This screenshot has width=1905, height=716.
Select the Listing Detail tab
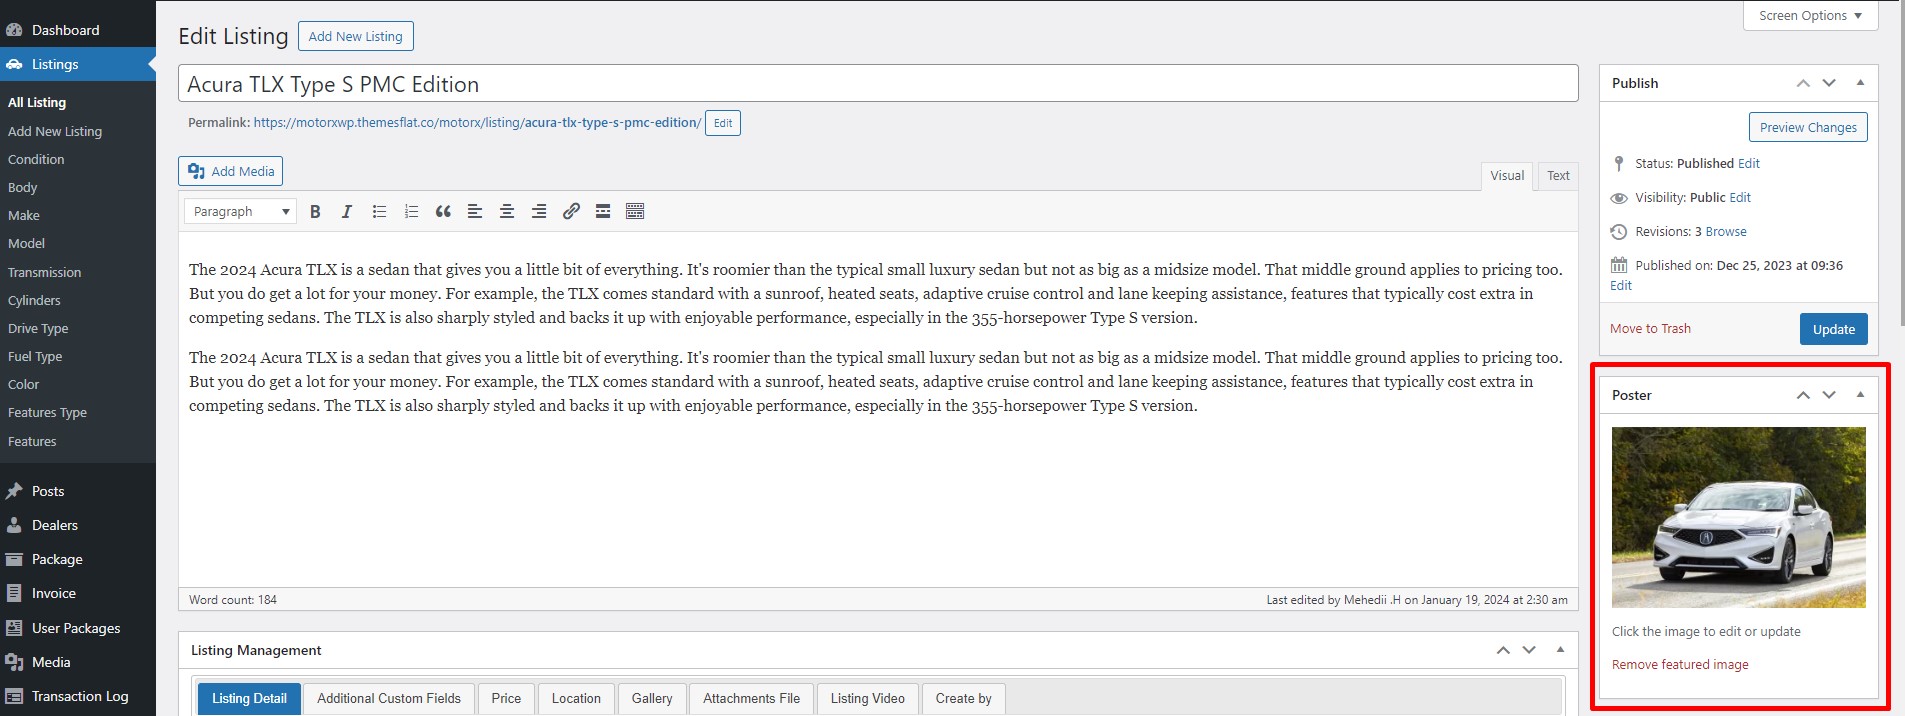pyautogui.click(x=249, y=698)
